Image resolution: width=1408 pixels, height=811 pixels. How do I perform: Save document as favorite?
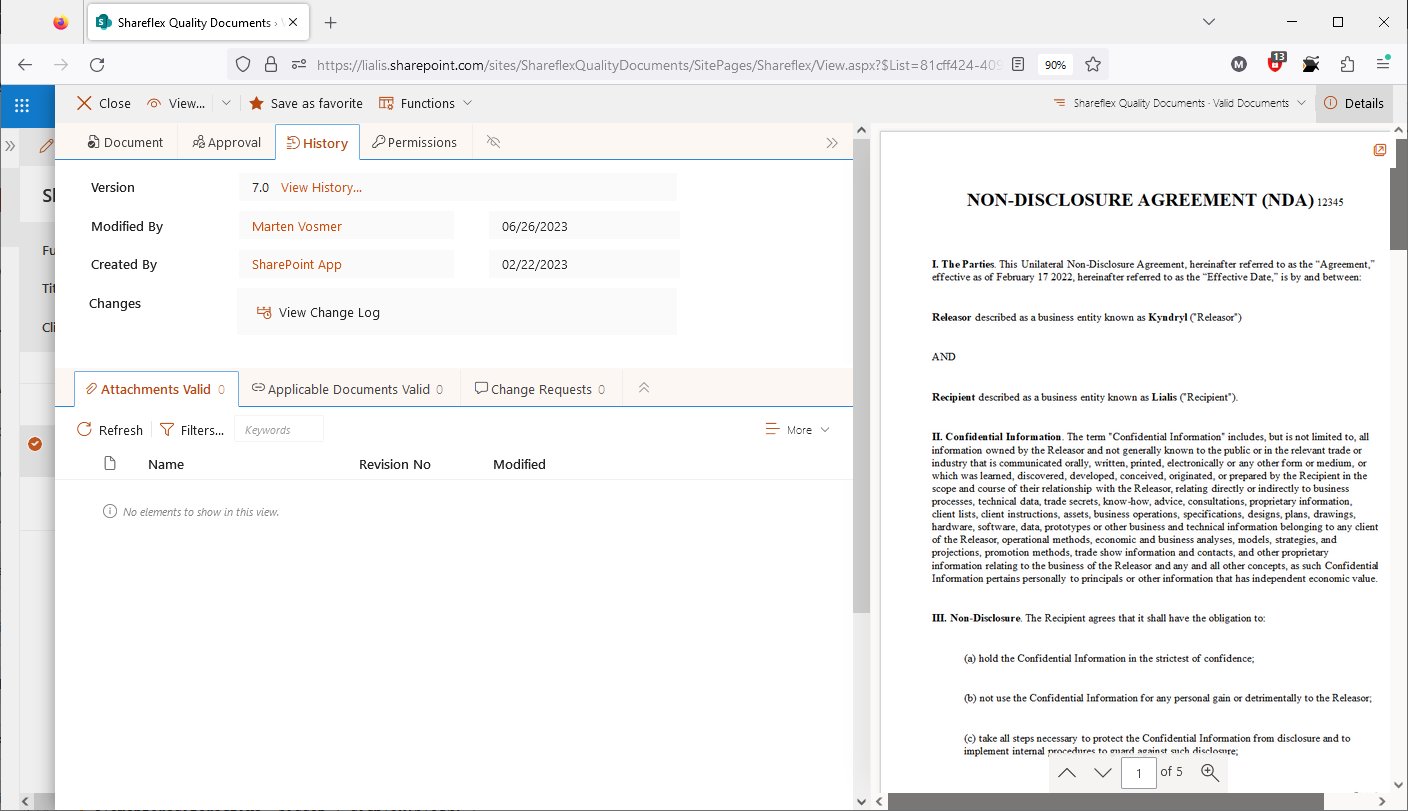(305, 103)
